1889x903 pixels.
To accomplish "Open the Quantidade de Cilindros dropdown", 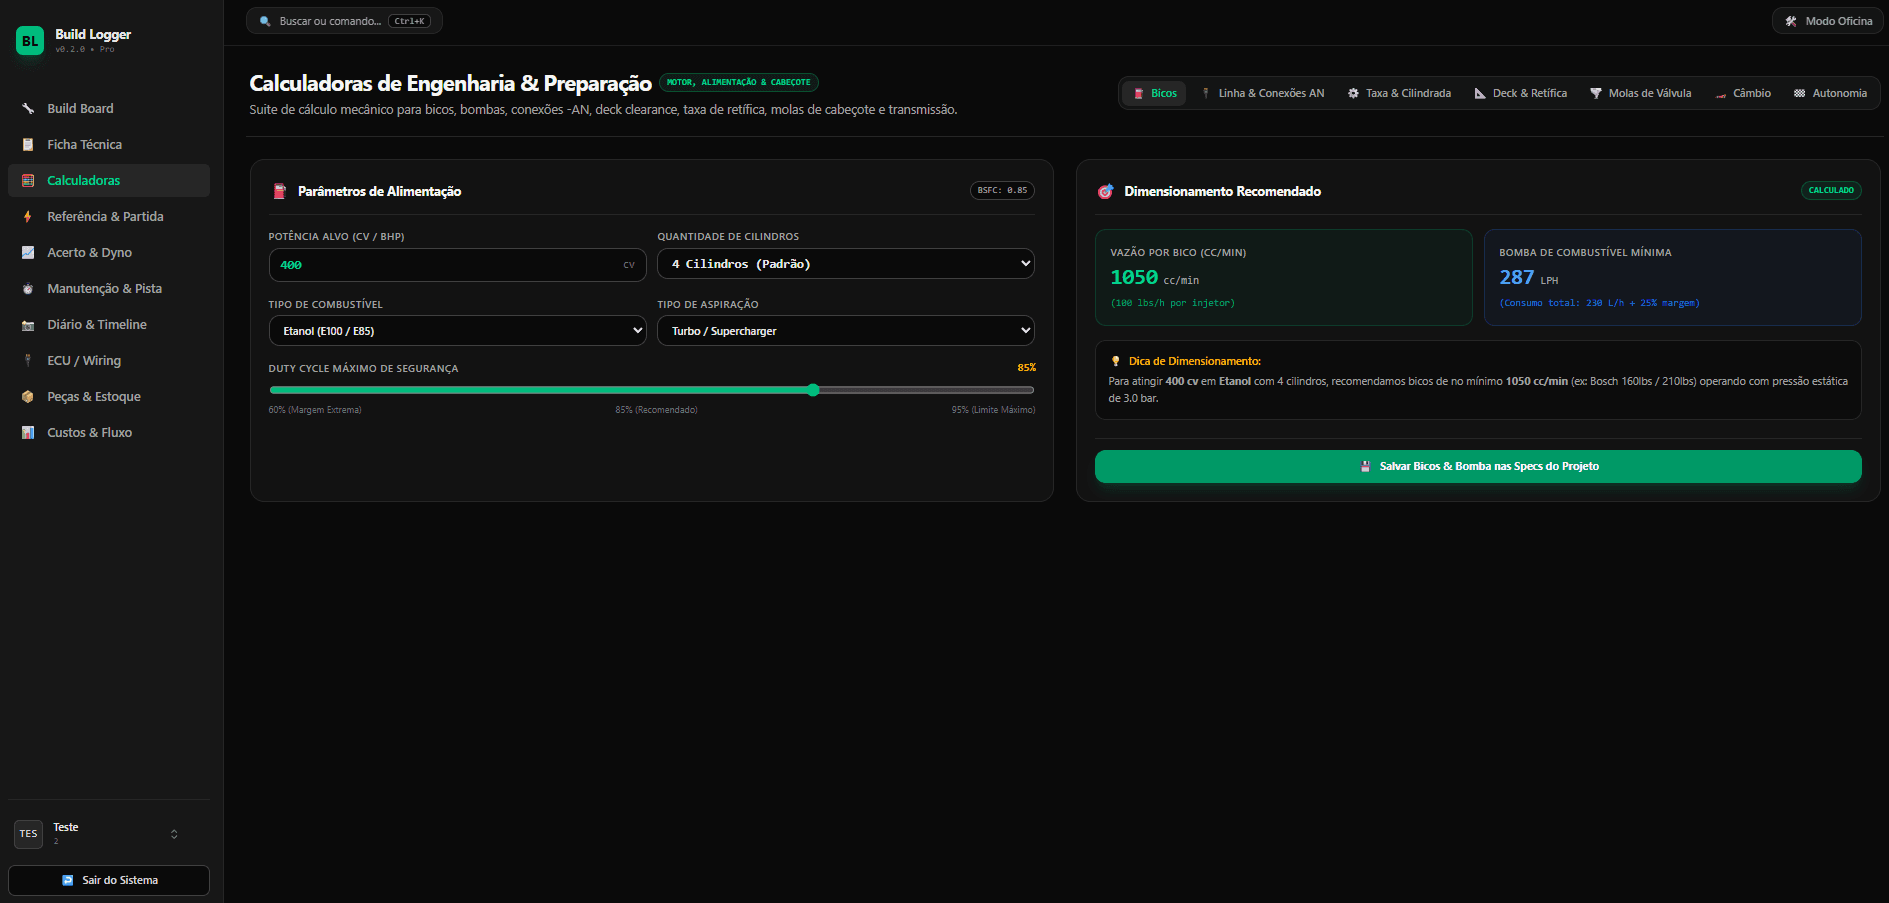I will [x=845, y=264].
